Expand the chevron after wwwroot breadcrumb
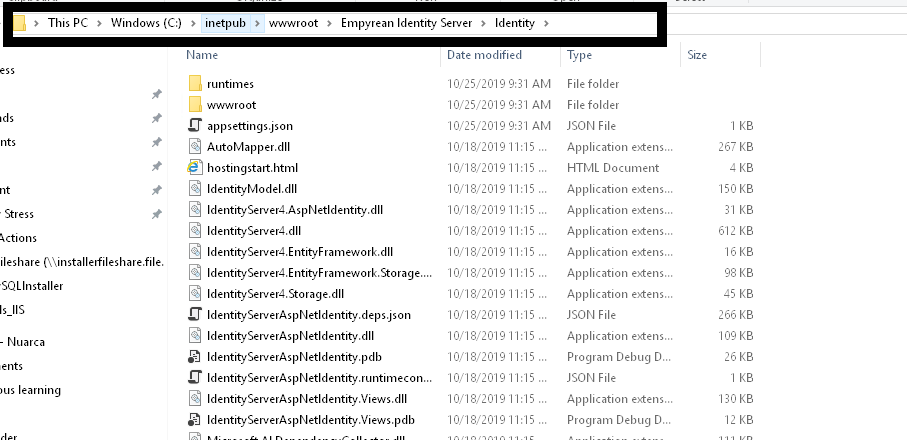The height and width of the screenshot is (440, 907). 329,23
